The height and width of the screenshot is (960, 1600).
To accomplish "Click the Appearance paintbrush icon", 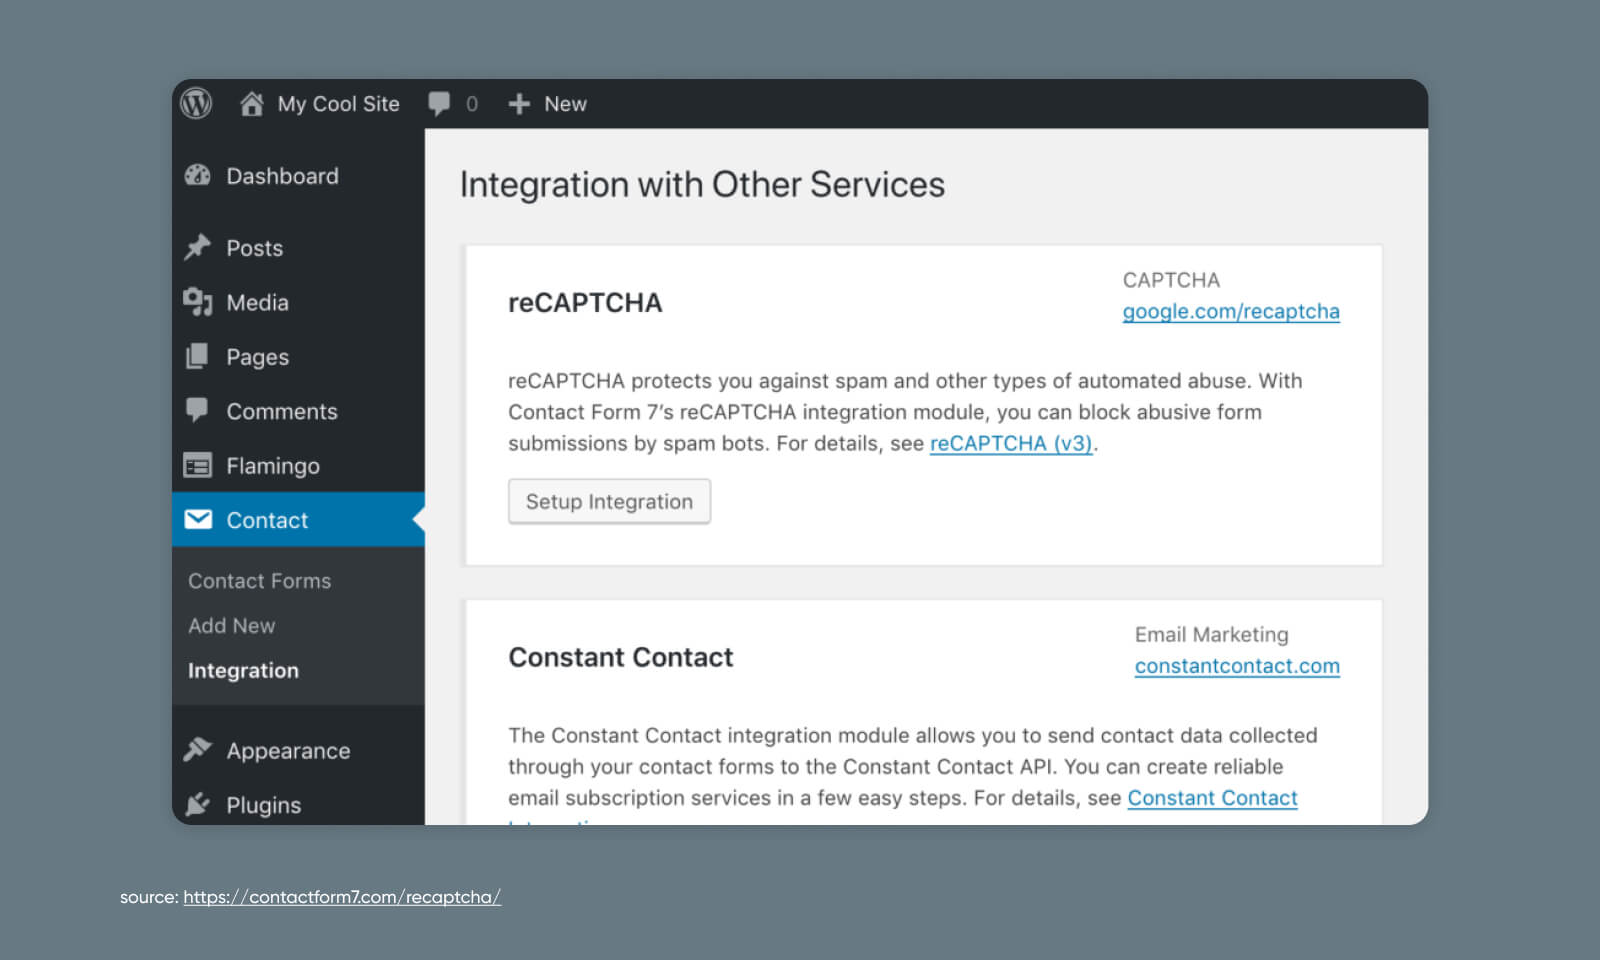I will 198,749.
